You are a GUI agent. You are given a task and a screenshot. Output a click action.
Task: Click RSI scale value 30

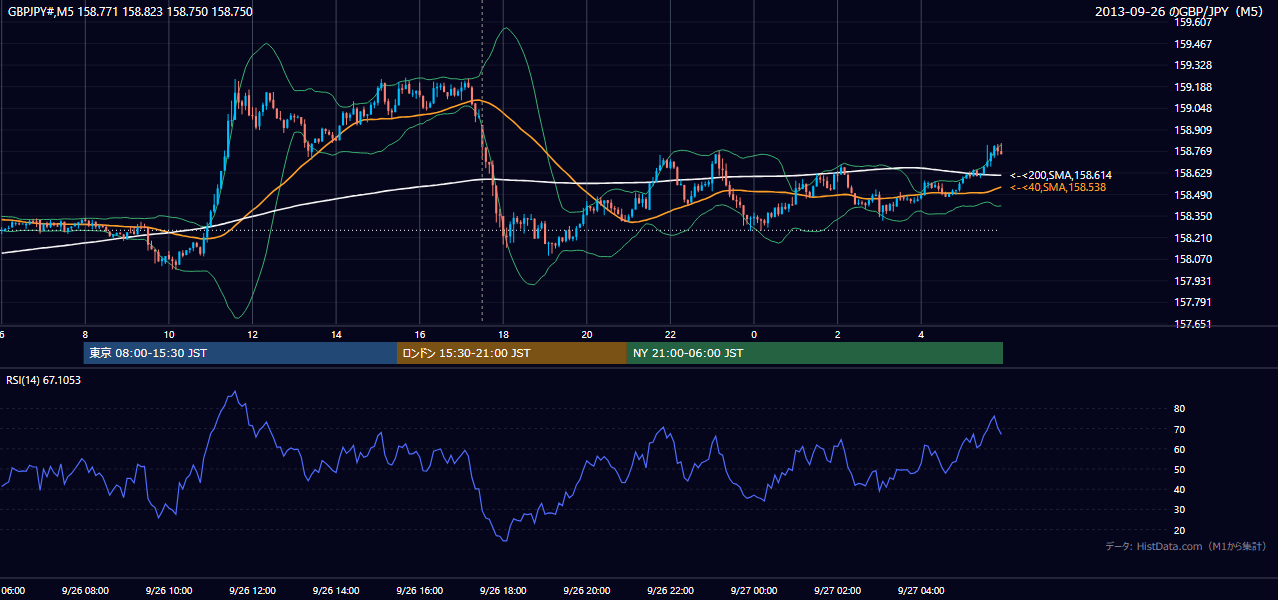point(1180,509)
